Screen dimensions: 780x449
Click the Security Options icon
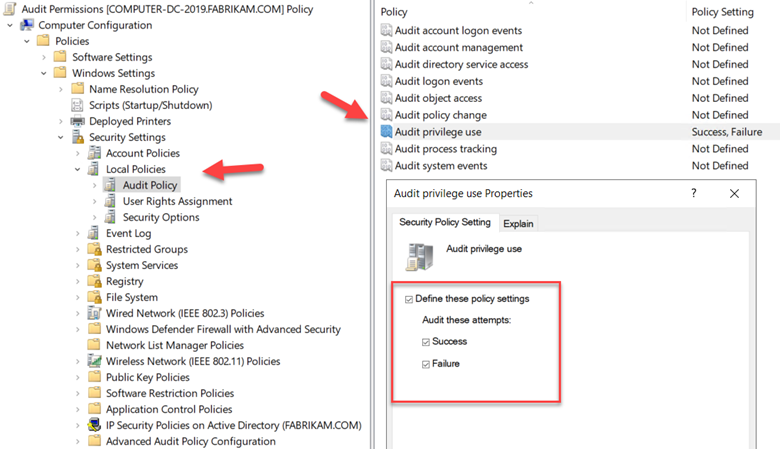point(110,217)
